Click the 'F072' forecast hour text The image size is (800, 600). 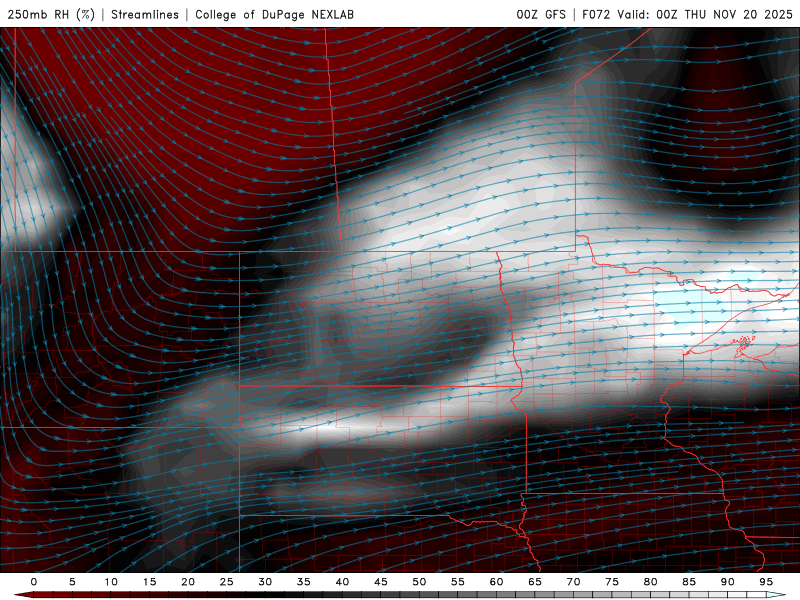click(x=596, y=14)
